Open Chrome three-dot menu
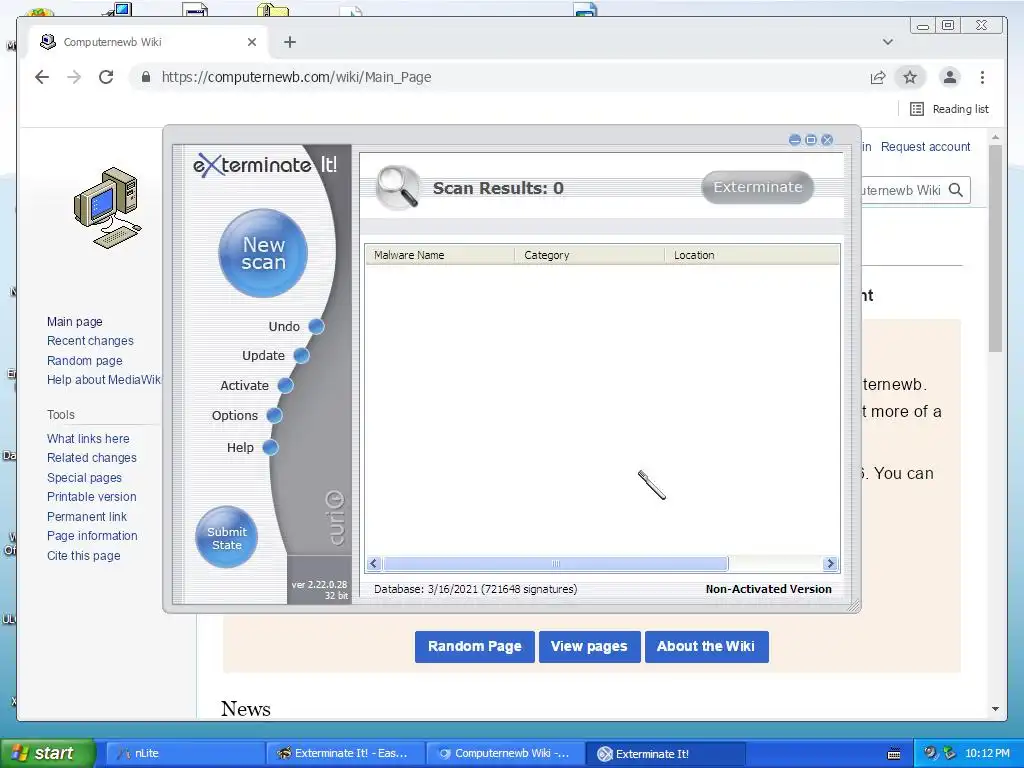 point(982,77)
